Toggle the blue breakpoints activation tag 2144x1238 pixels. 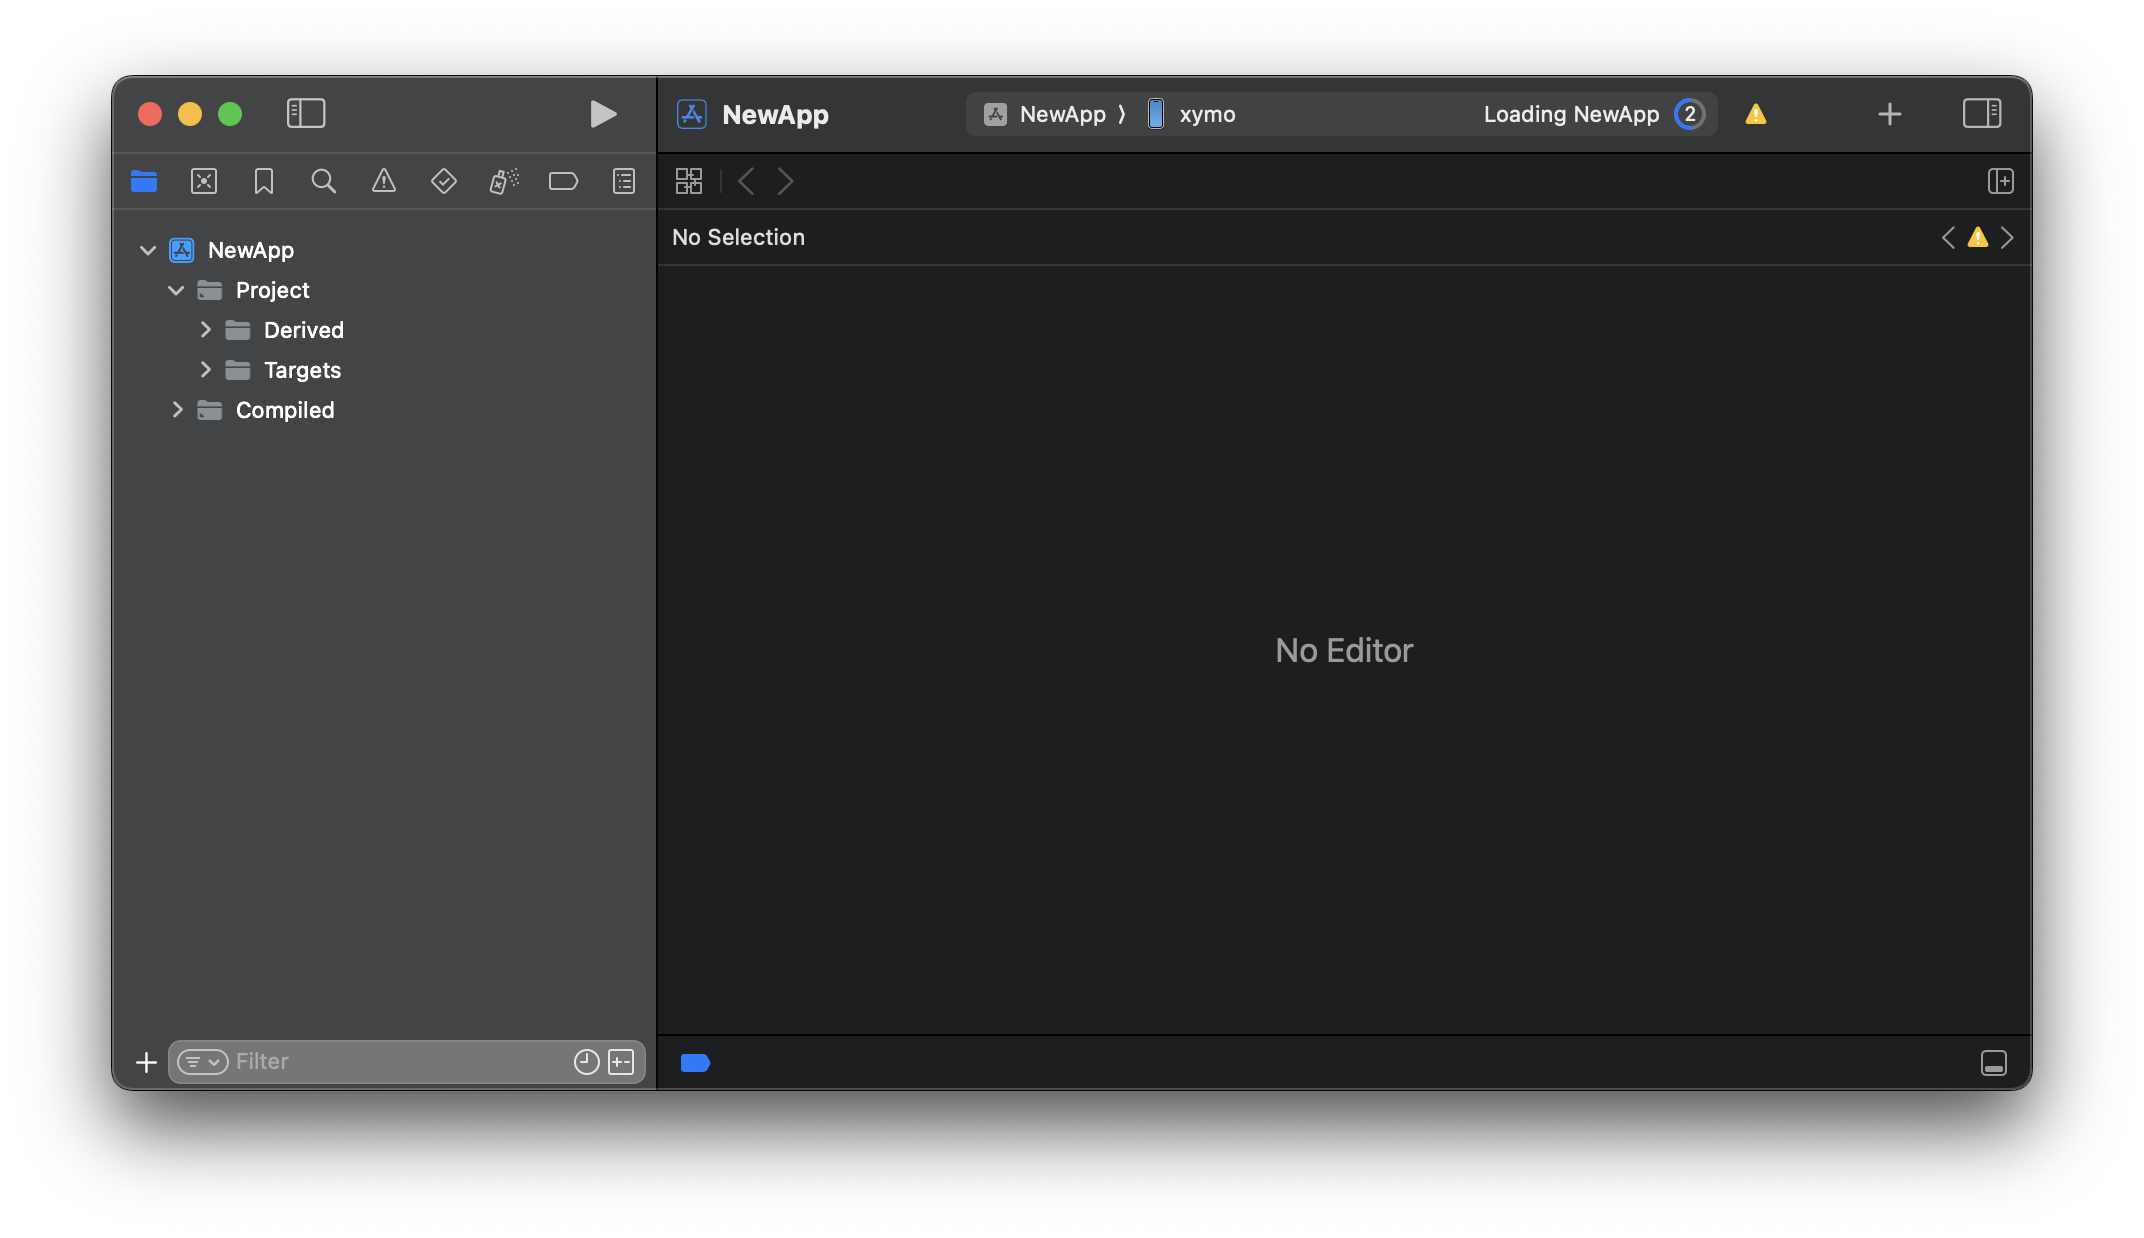tap(695, 1063)
